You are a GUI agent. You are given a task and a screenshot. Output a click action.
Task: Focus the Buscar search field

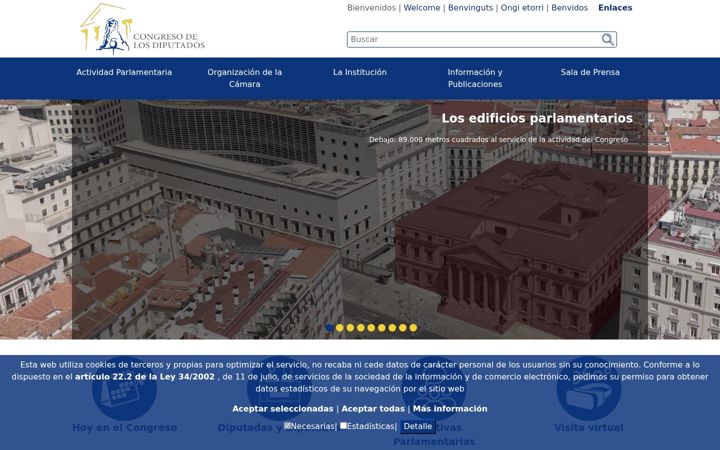(482, 39)
